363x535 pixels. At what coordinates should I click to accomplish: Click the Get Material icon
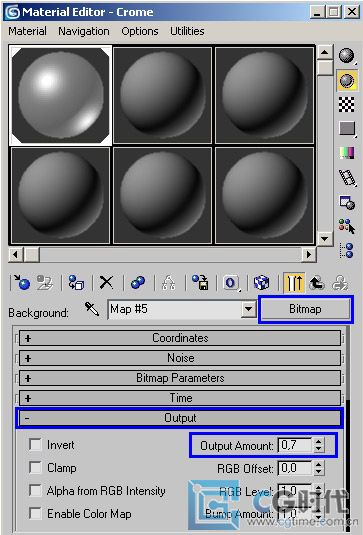[21, 283]
